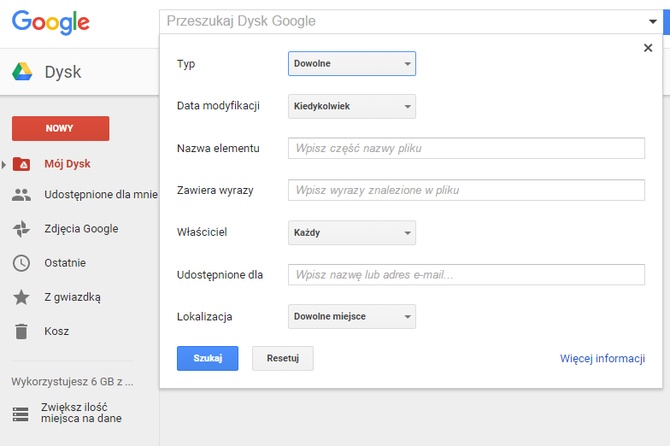Collapse search options arrow in search bar
This screenshot has height=446, width=670.
[x=651, y=21]
